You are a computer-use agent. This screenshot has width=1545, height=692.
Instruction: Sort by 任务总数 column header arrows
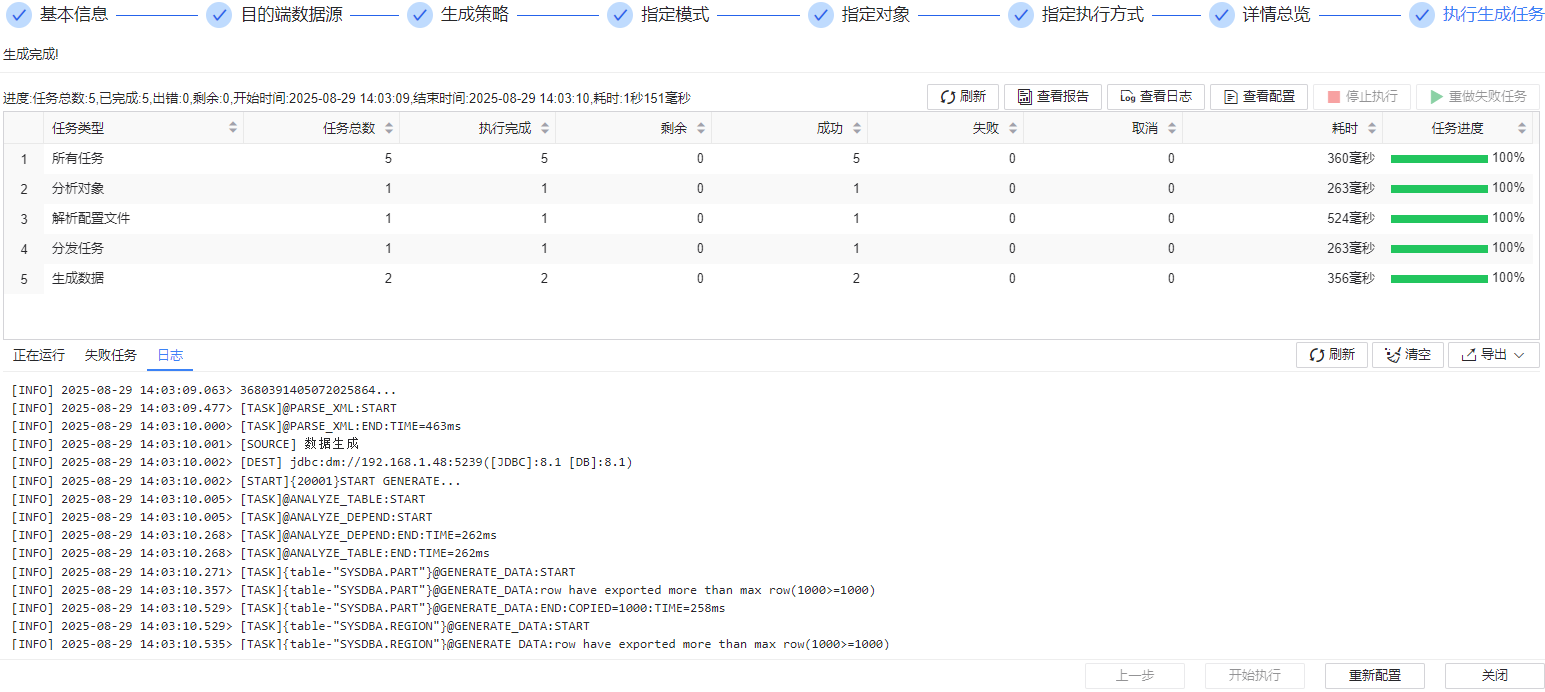click(x=389, y=128)
